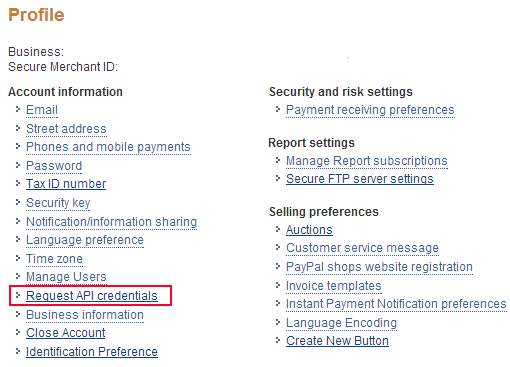Open Manage Report subscriptions
Image resolution: width=510 pixels, height=367 pixels.
(x=367, y=161)
